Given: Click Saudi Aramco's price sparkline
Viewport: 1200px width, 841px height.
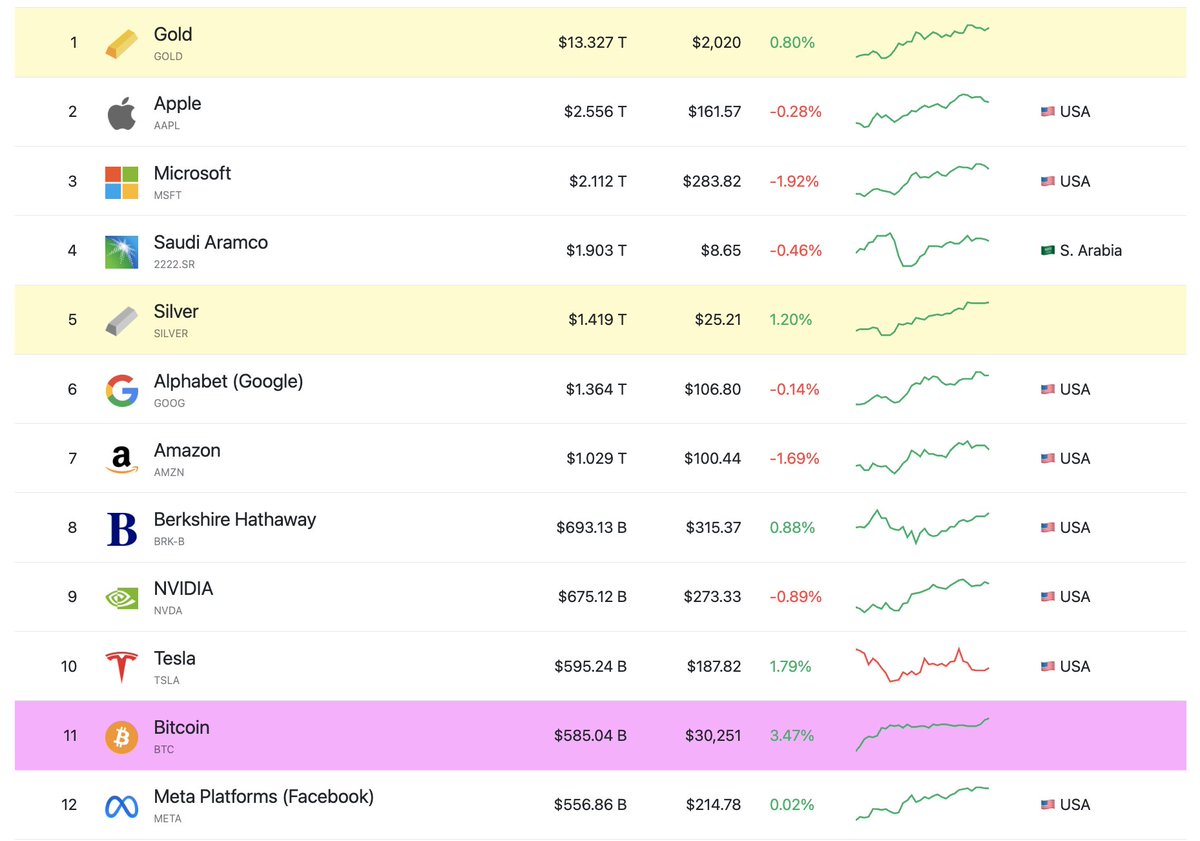Looking at the screenshot, I should pyautogui.click(x=922, y=250).
